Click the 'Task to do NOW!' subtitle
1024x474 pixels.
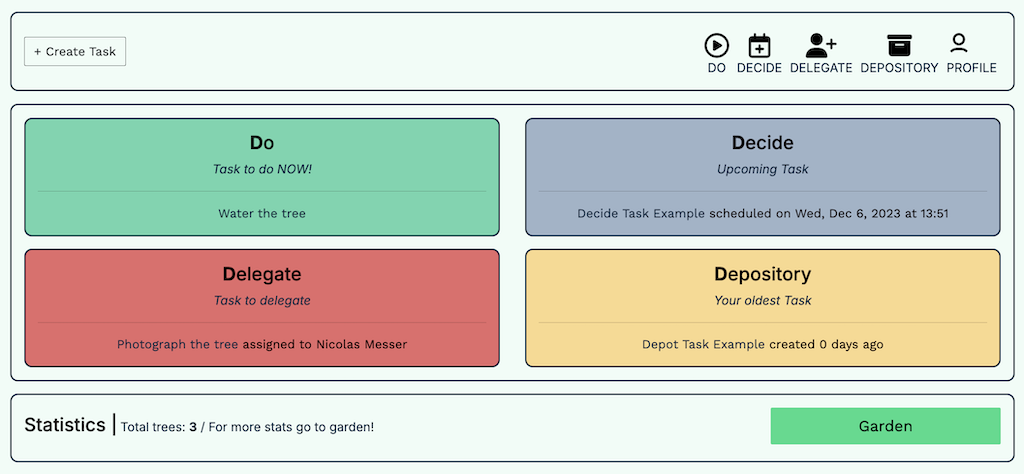(262, 169)
